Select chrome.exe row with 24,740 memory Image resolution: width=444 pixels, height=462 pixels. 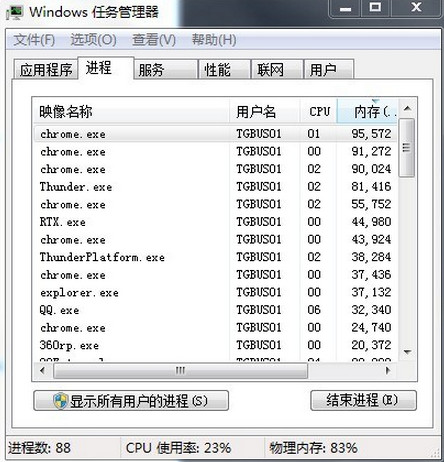tap(216, 328)
